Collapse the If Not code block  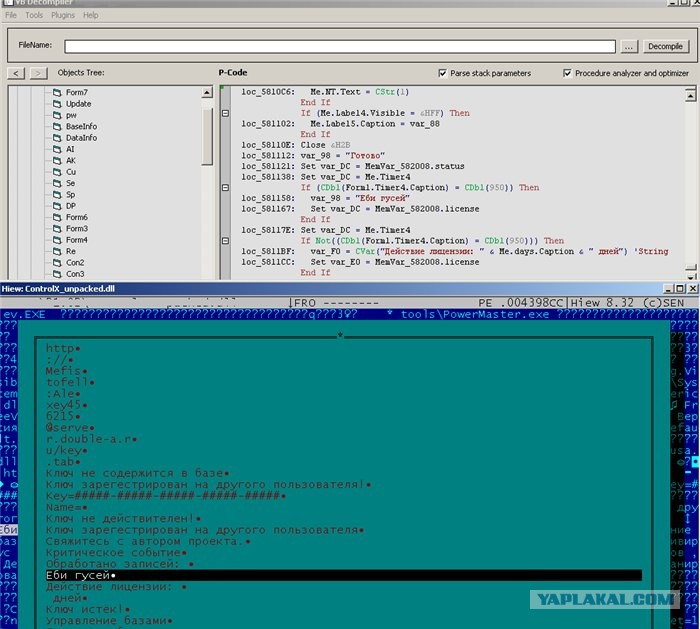point(225,241)
